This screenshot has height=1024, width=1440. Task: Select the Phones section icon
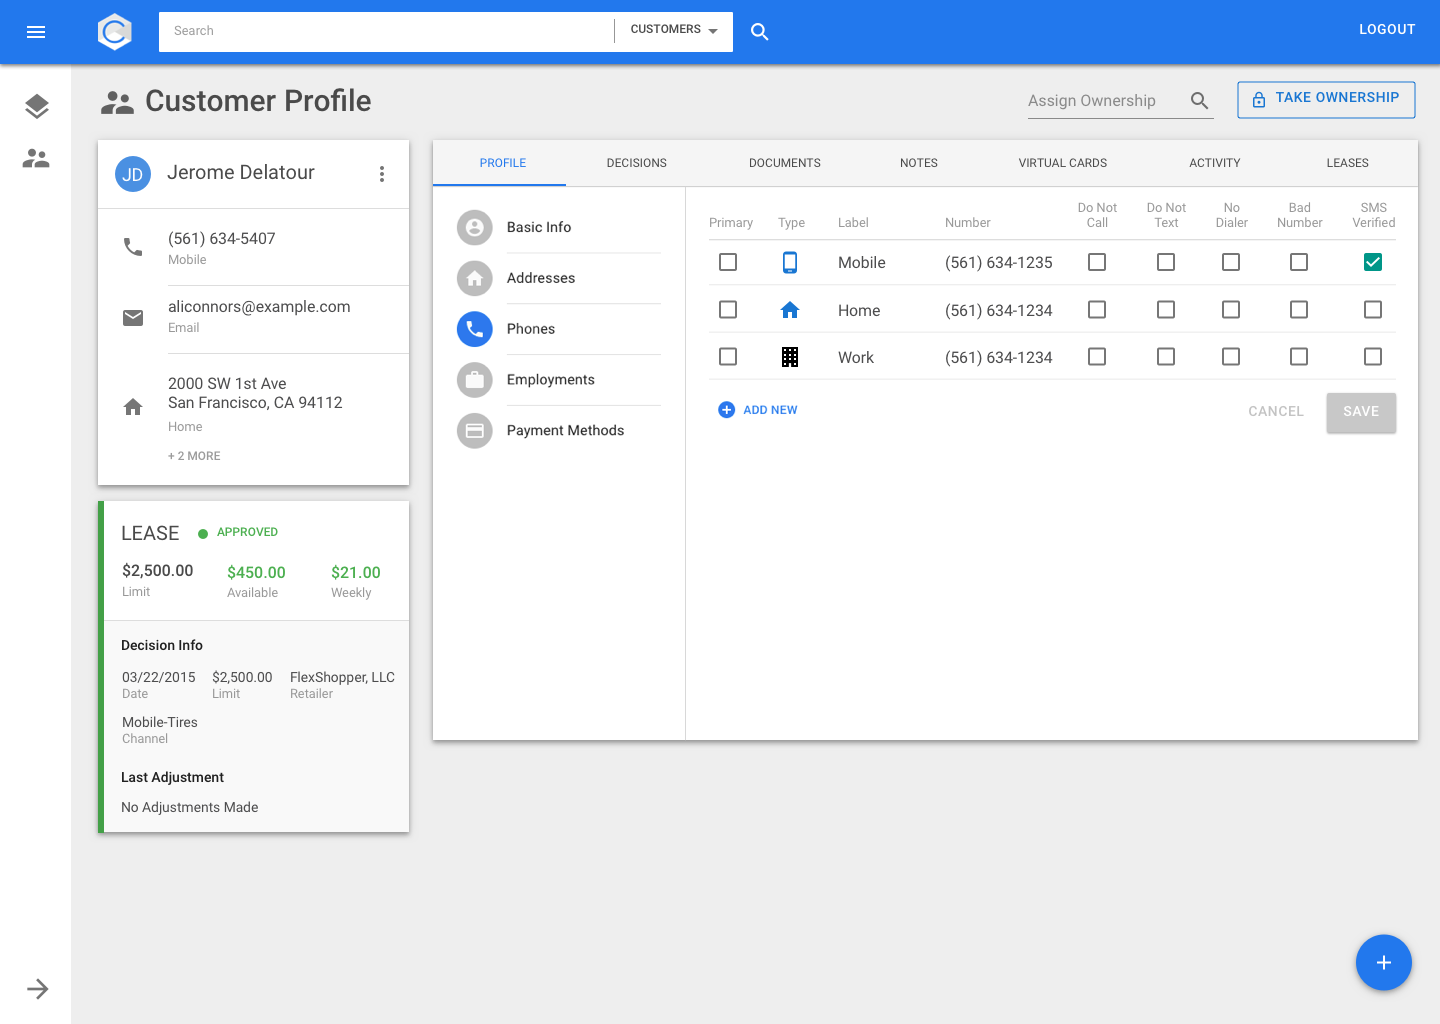pos(475,329)
